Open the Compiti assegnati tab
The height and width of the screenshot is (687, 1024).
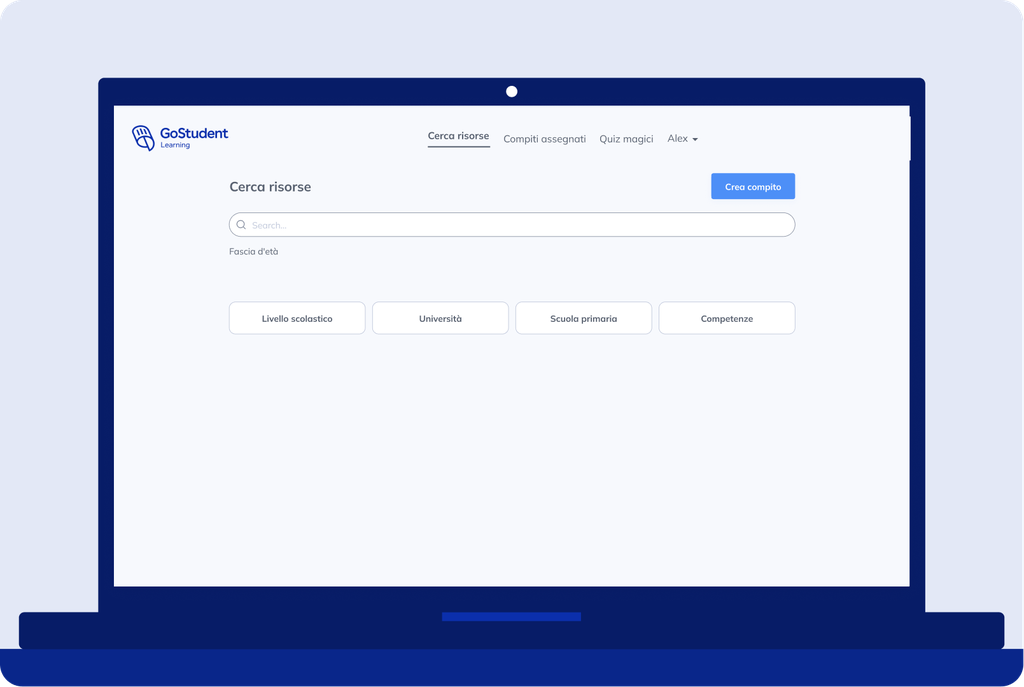coord(545,138)
